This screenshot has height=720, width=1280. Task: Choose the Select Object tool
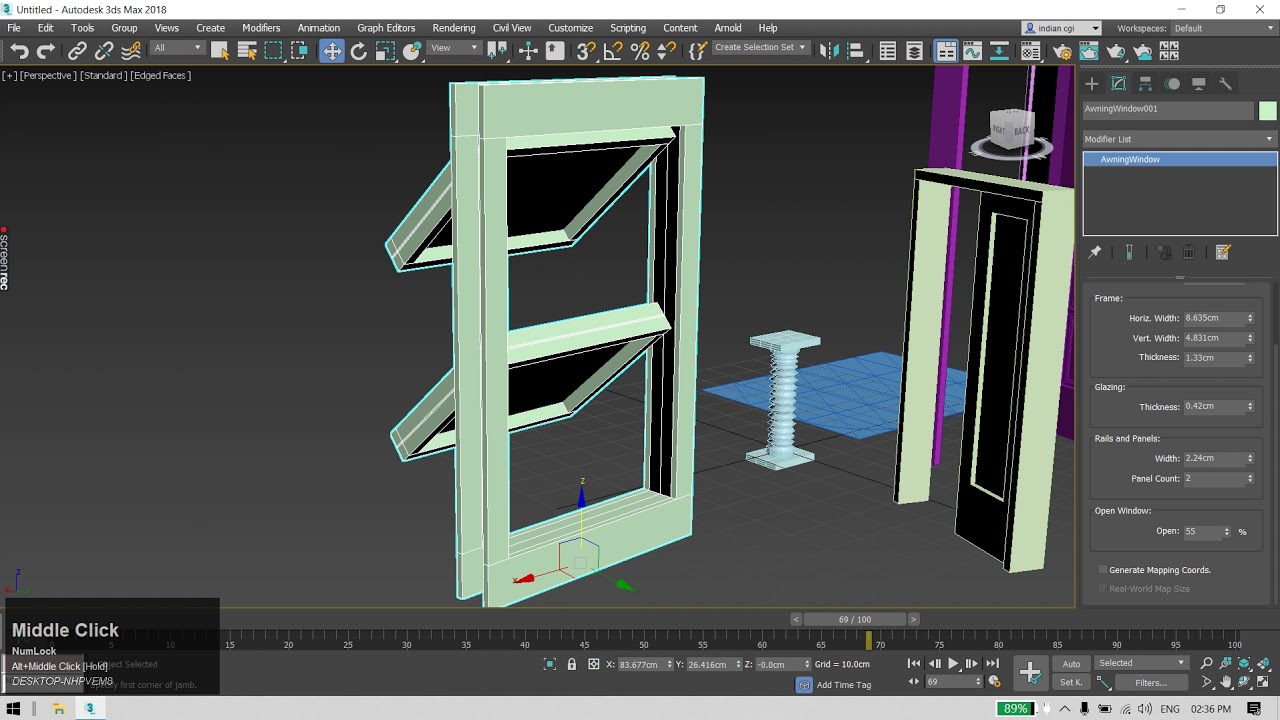220,51
